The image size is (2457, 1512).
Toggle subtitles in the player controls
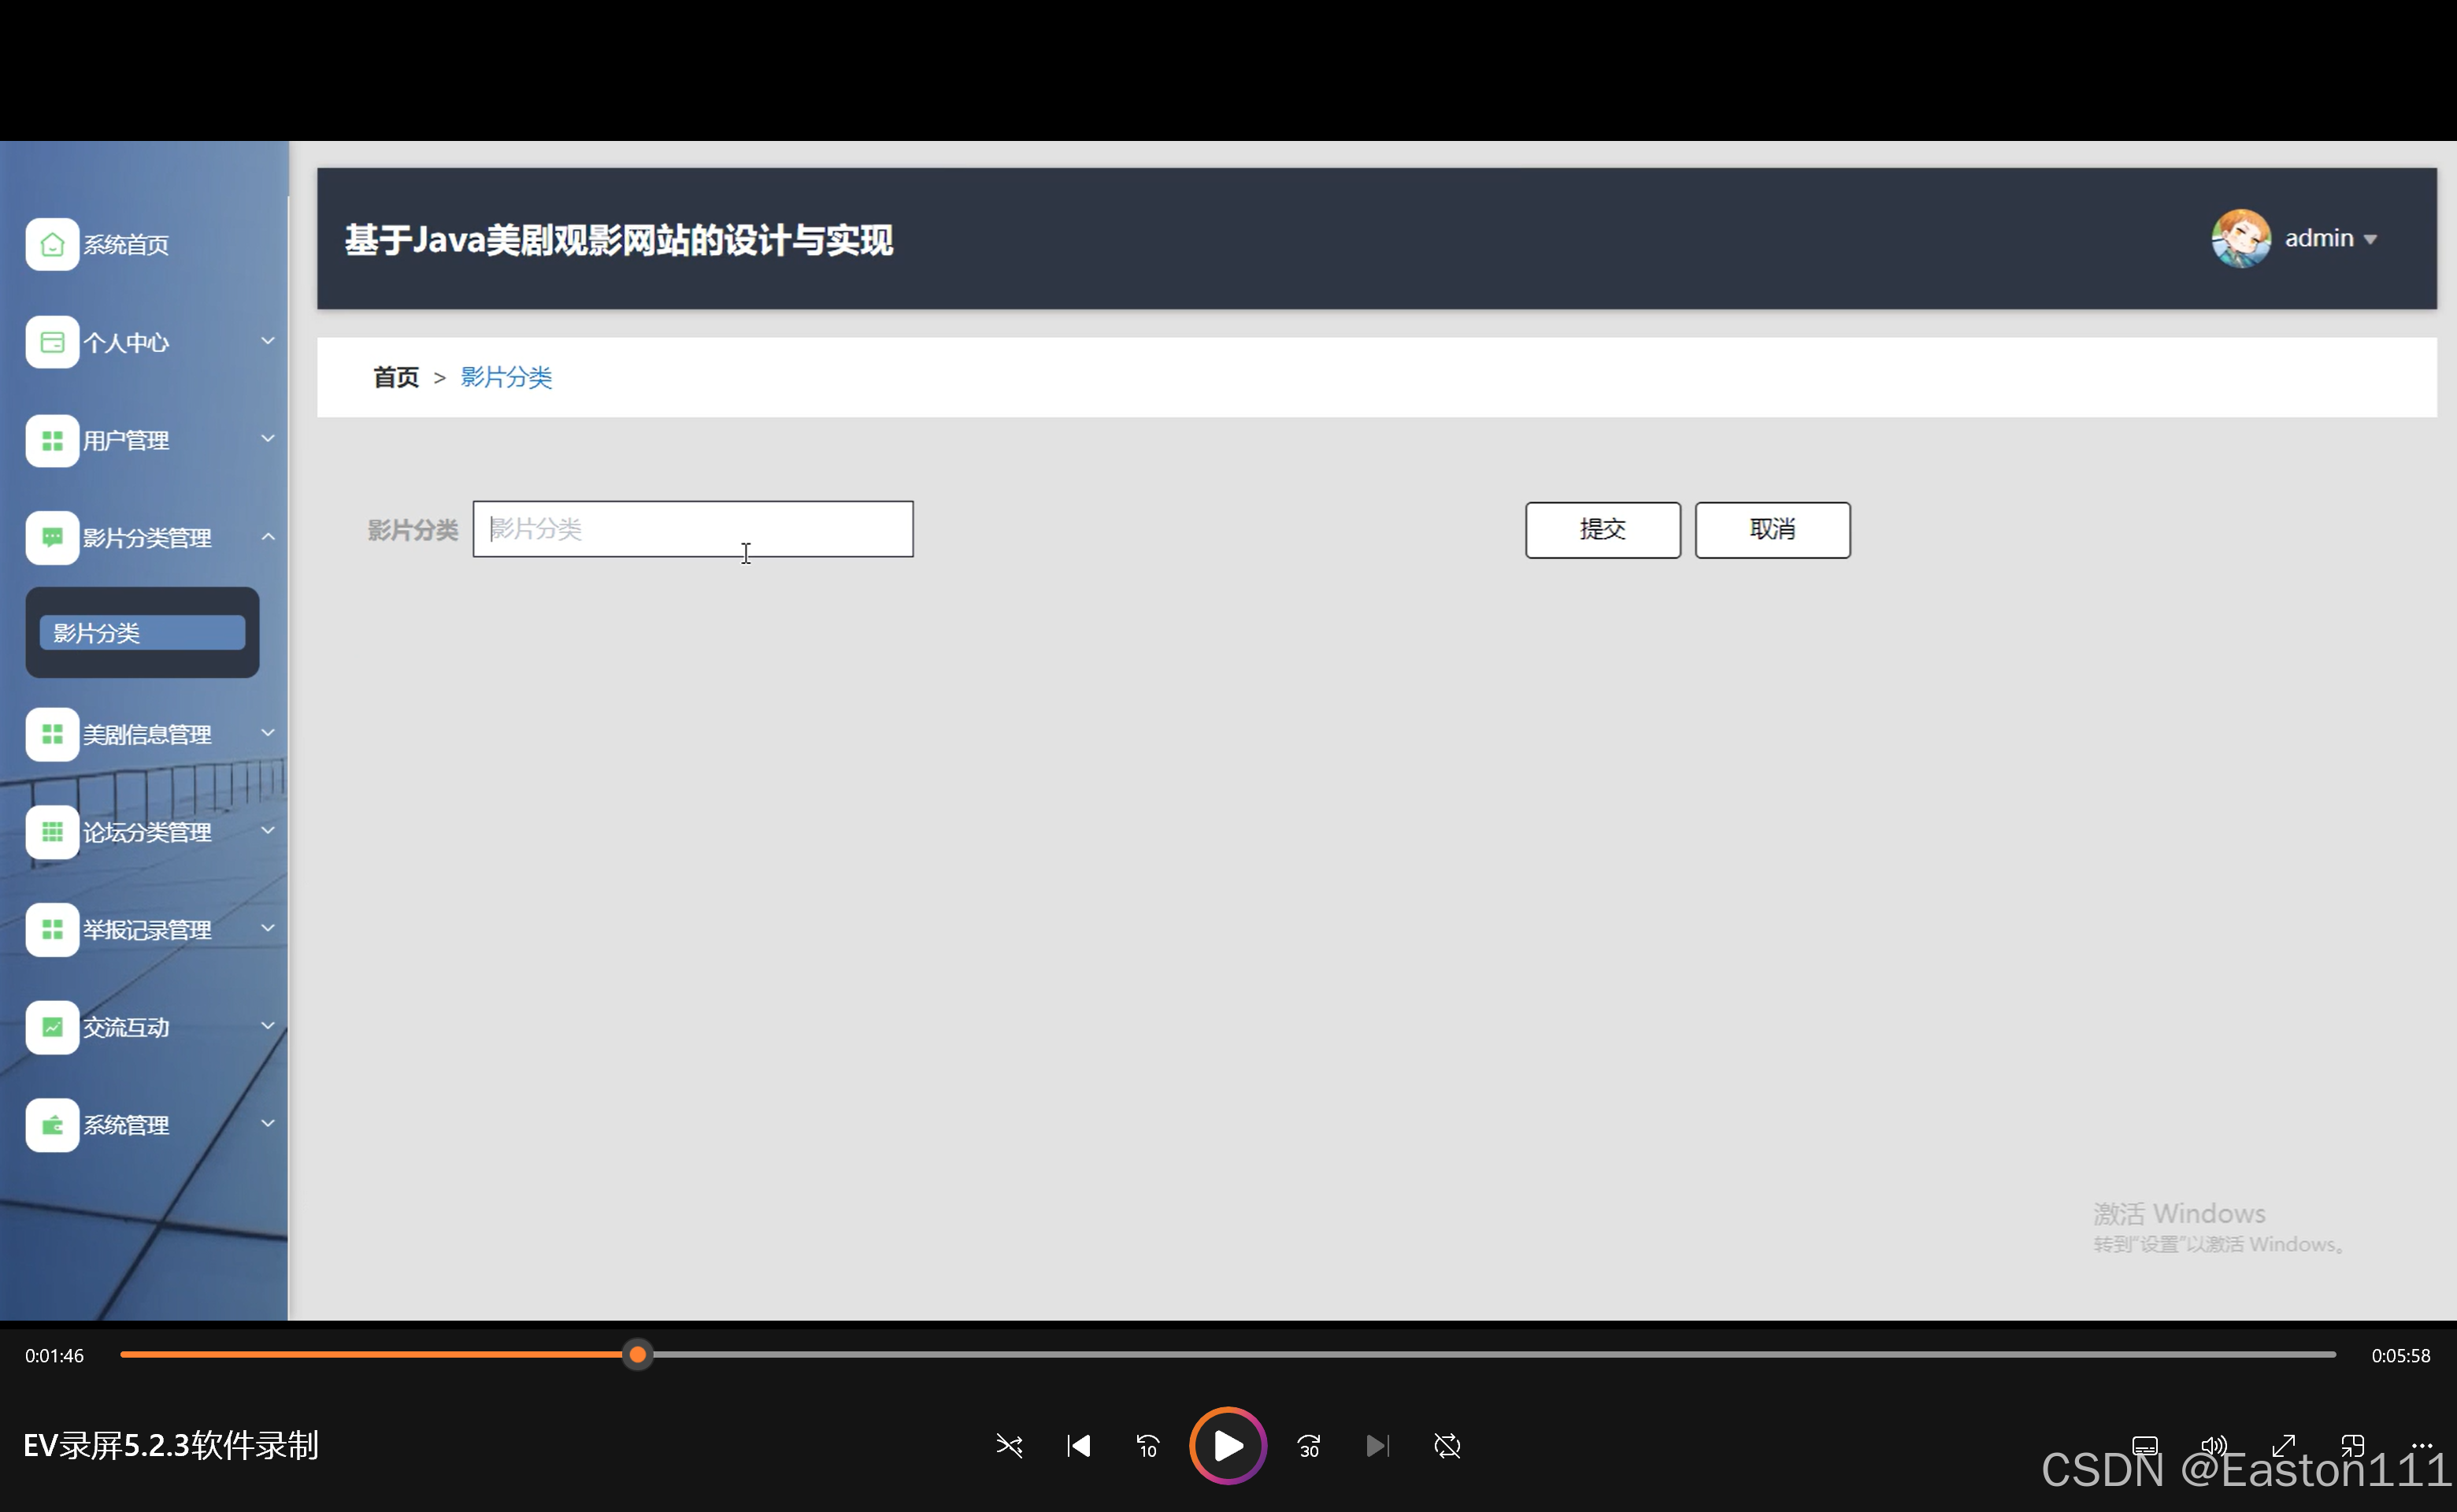(x=2146, y=1446)
